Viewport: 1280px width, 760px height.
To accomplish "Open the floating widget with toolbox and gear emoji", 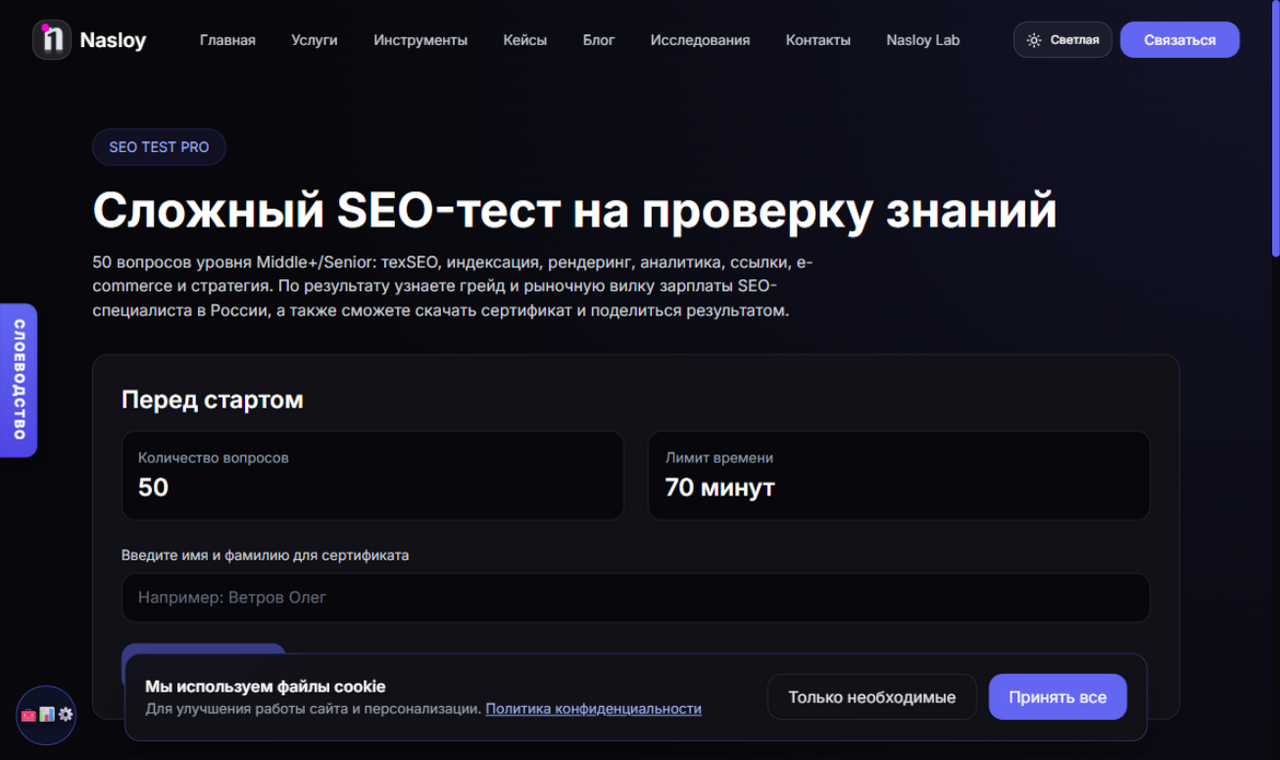I will click(x=46, y=715).
